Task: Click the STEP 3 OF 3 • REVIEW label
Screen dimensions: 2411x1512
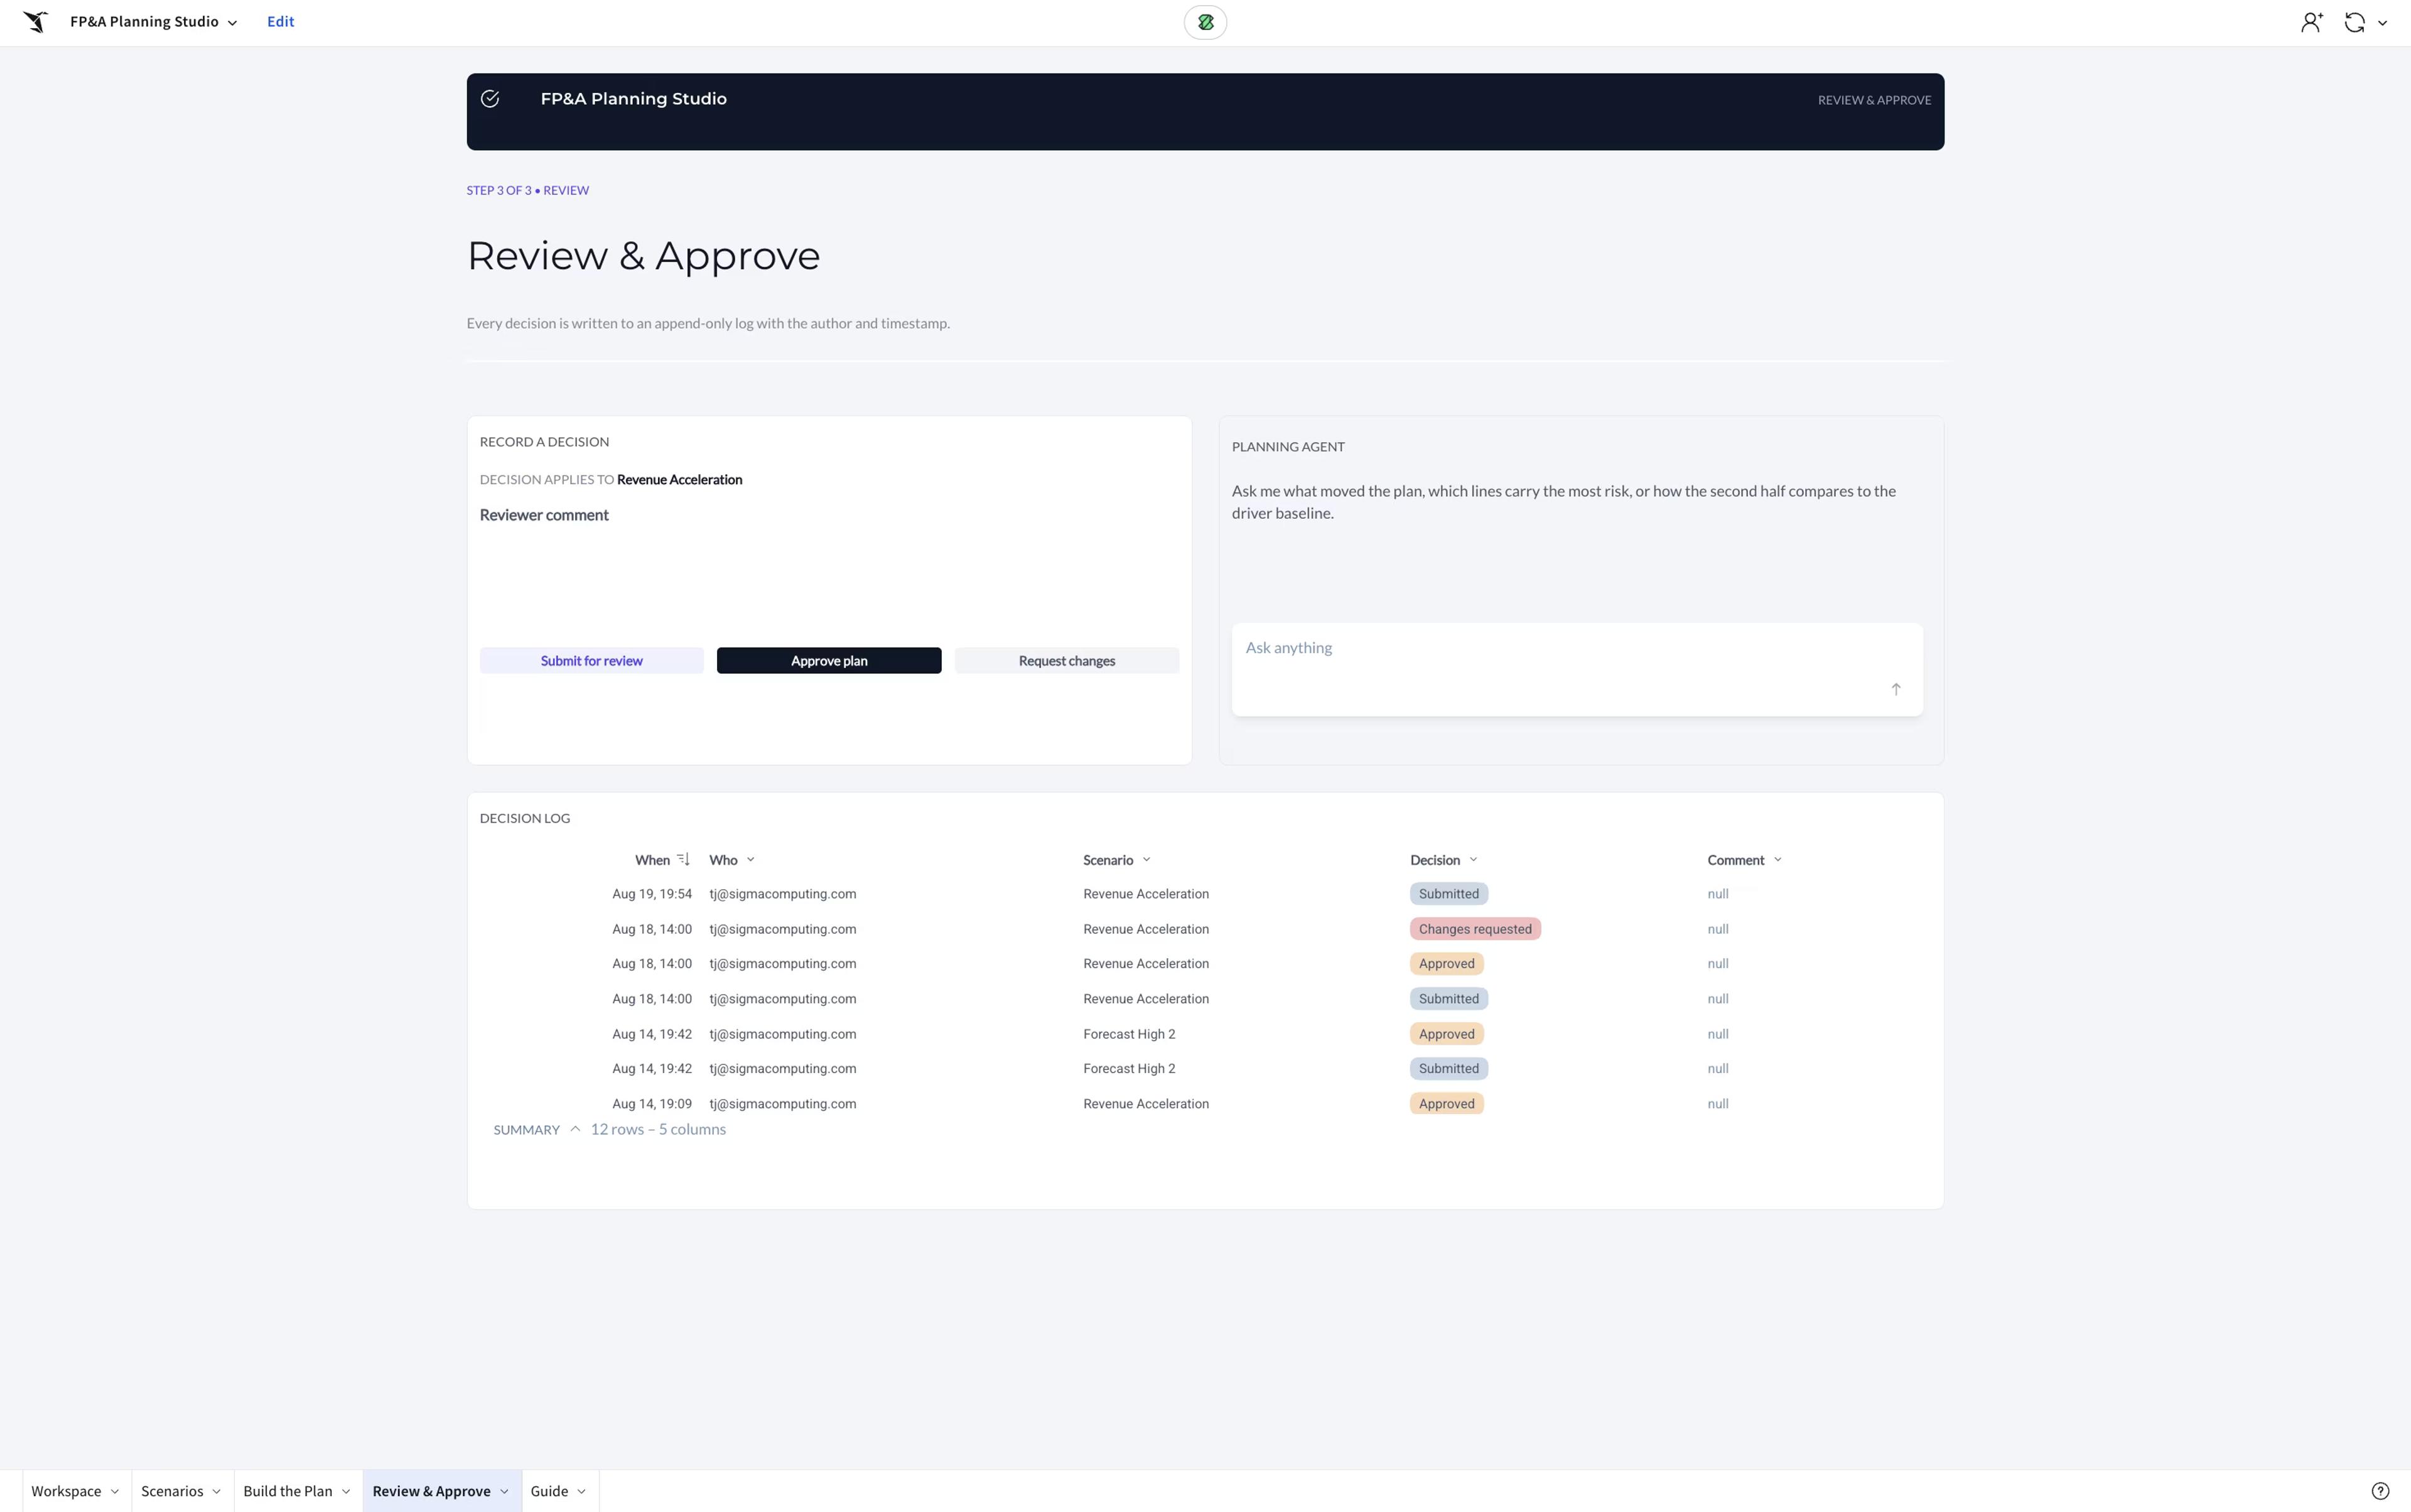Action: 527,190
